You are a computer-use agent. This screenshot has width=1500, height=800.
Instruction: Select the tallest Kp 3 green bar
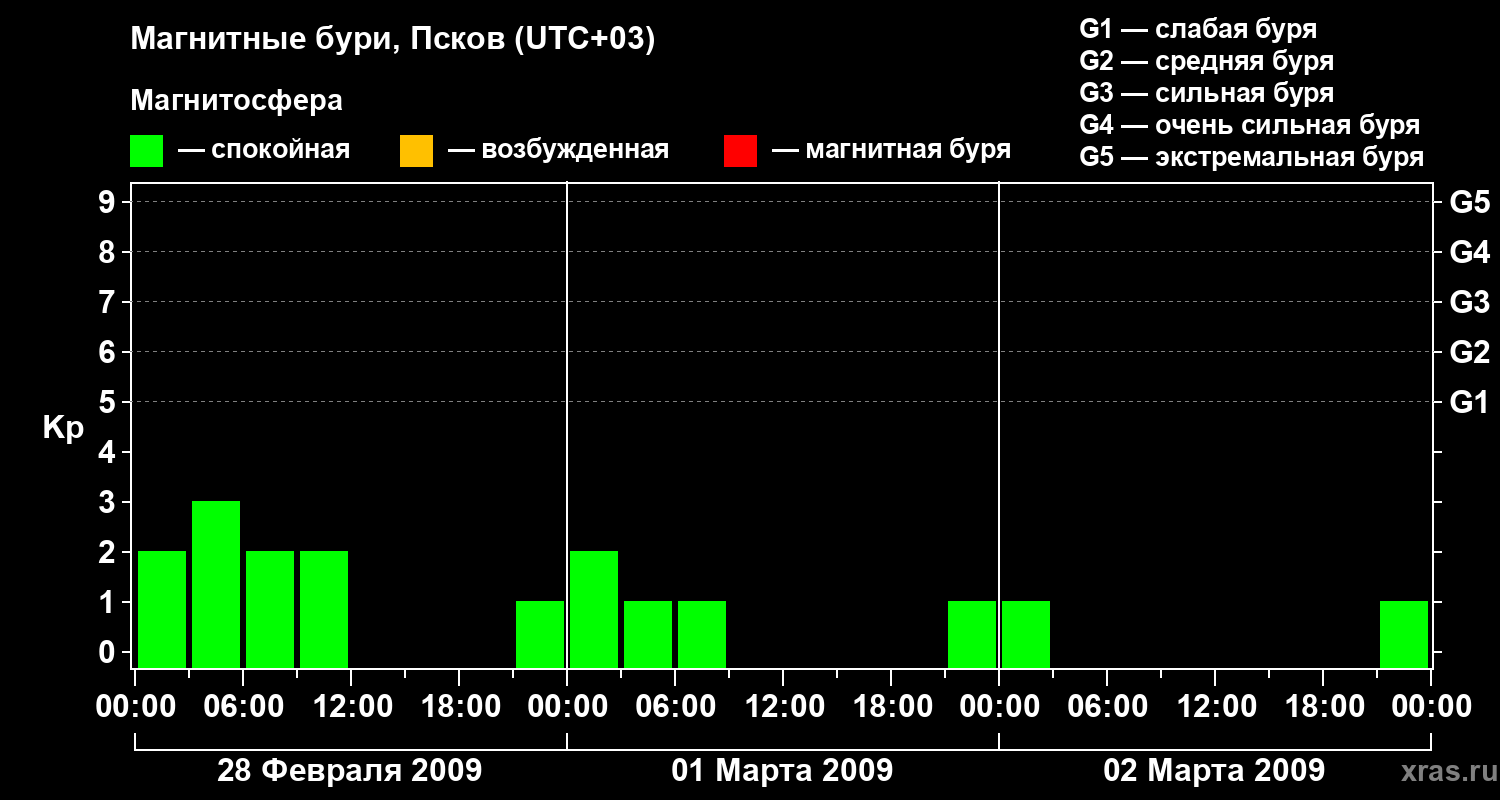(x=216, y=584)
